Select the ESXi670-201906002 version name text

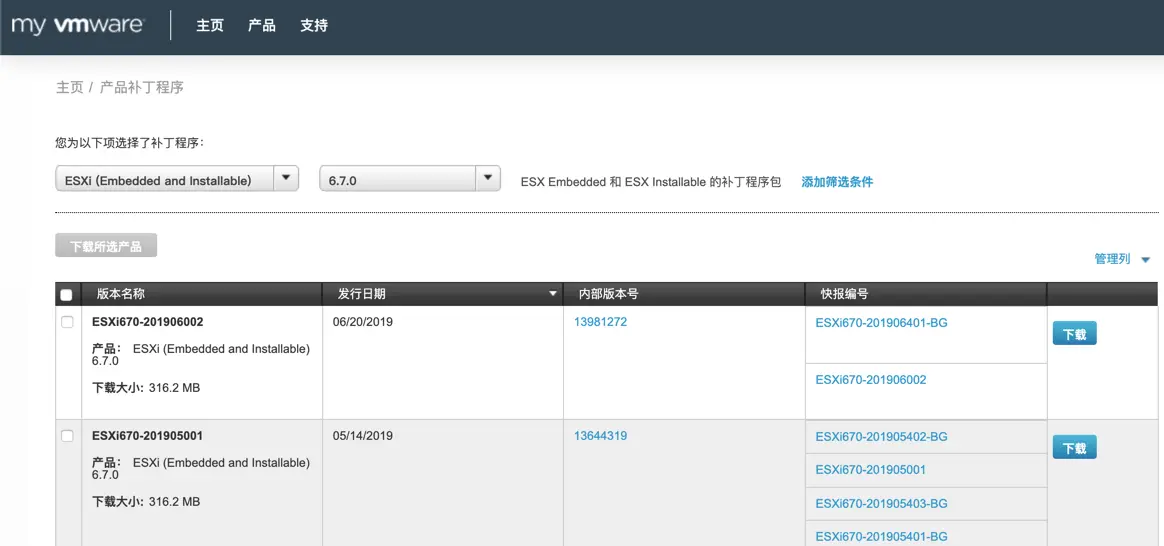pyautogui.click(x=148, y=322)
